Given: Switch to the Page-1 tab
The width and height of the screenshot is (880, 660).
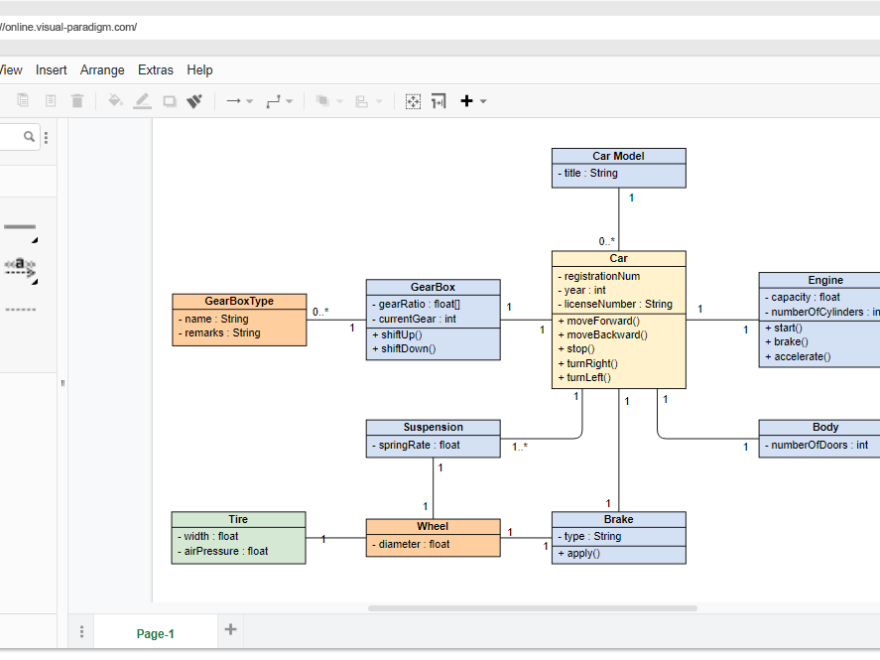Looking at the screenshot, I should point(154,633).
